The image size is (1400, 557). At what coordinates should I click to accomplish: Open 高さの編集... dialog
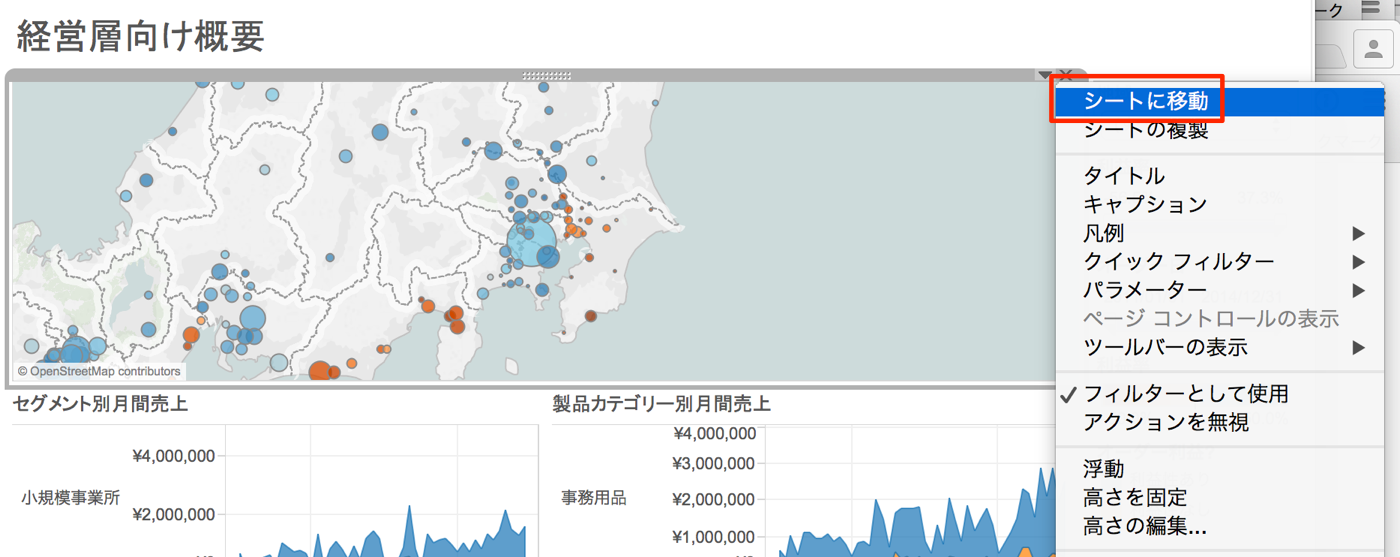click(1145, 526)
